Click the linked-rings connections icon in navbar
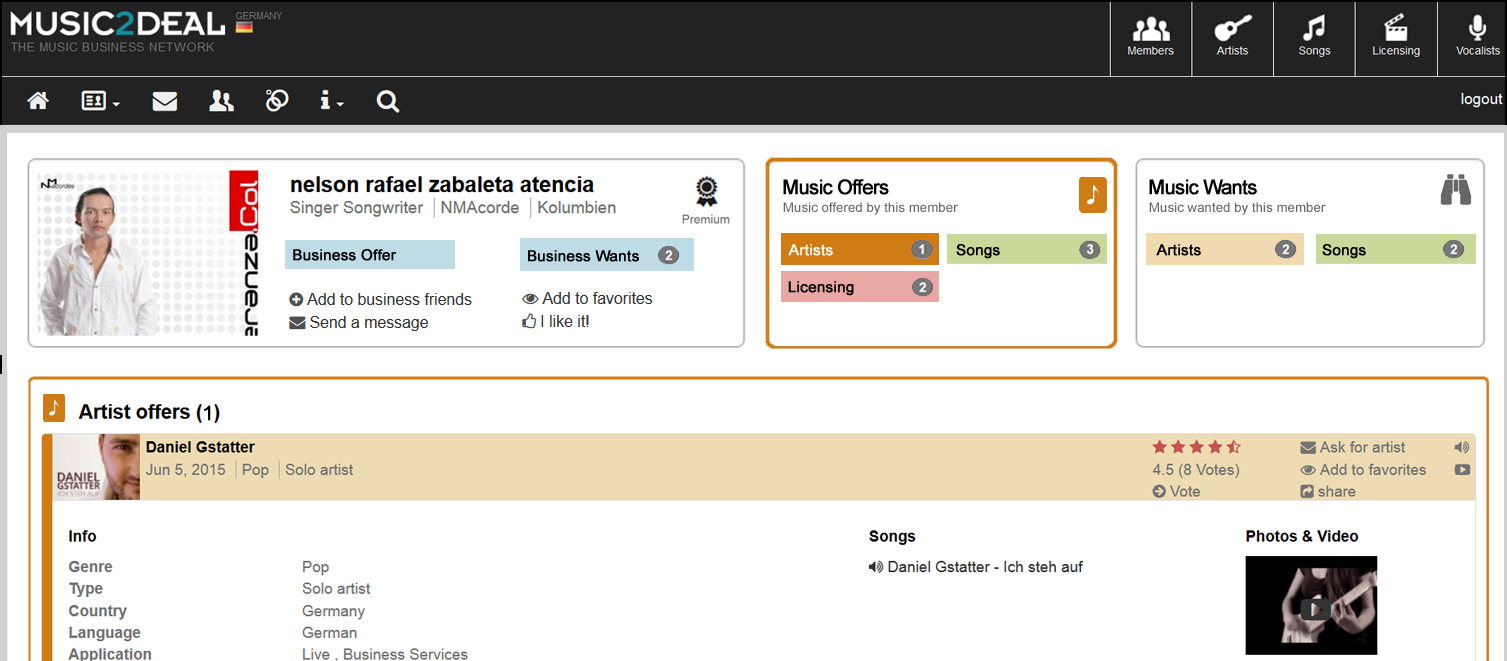The image size is (1507, 661). (x=277, y=101)
